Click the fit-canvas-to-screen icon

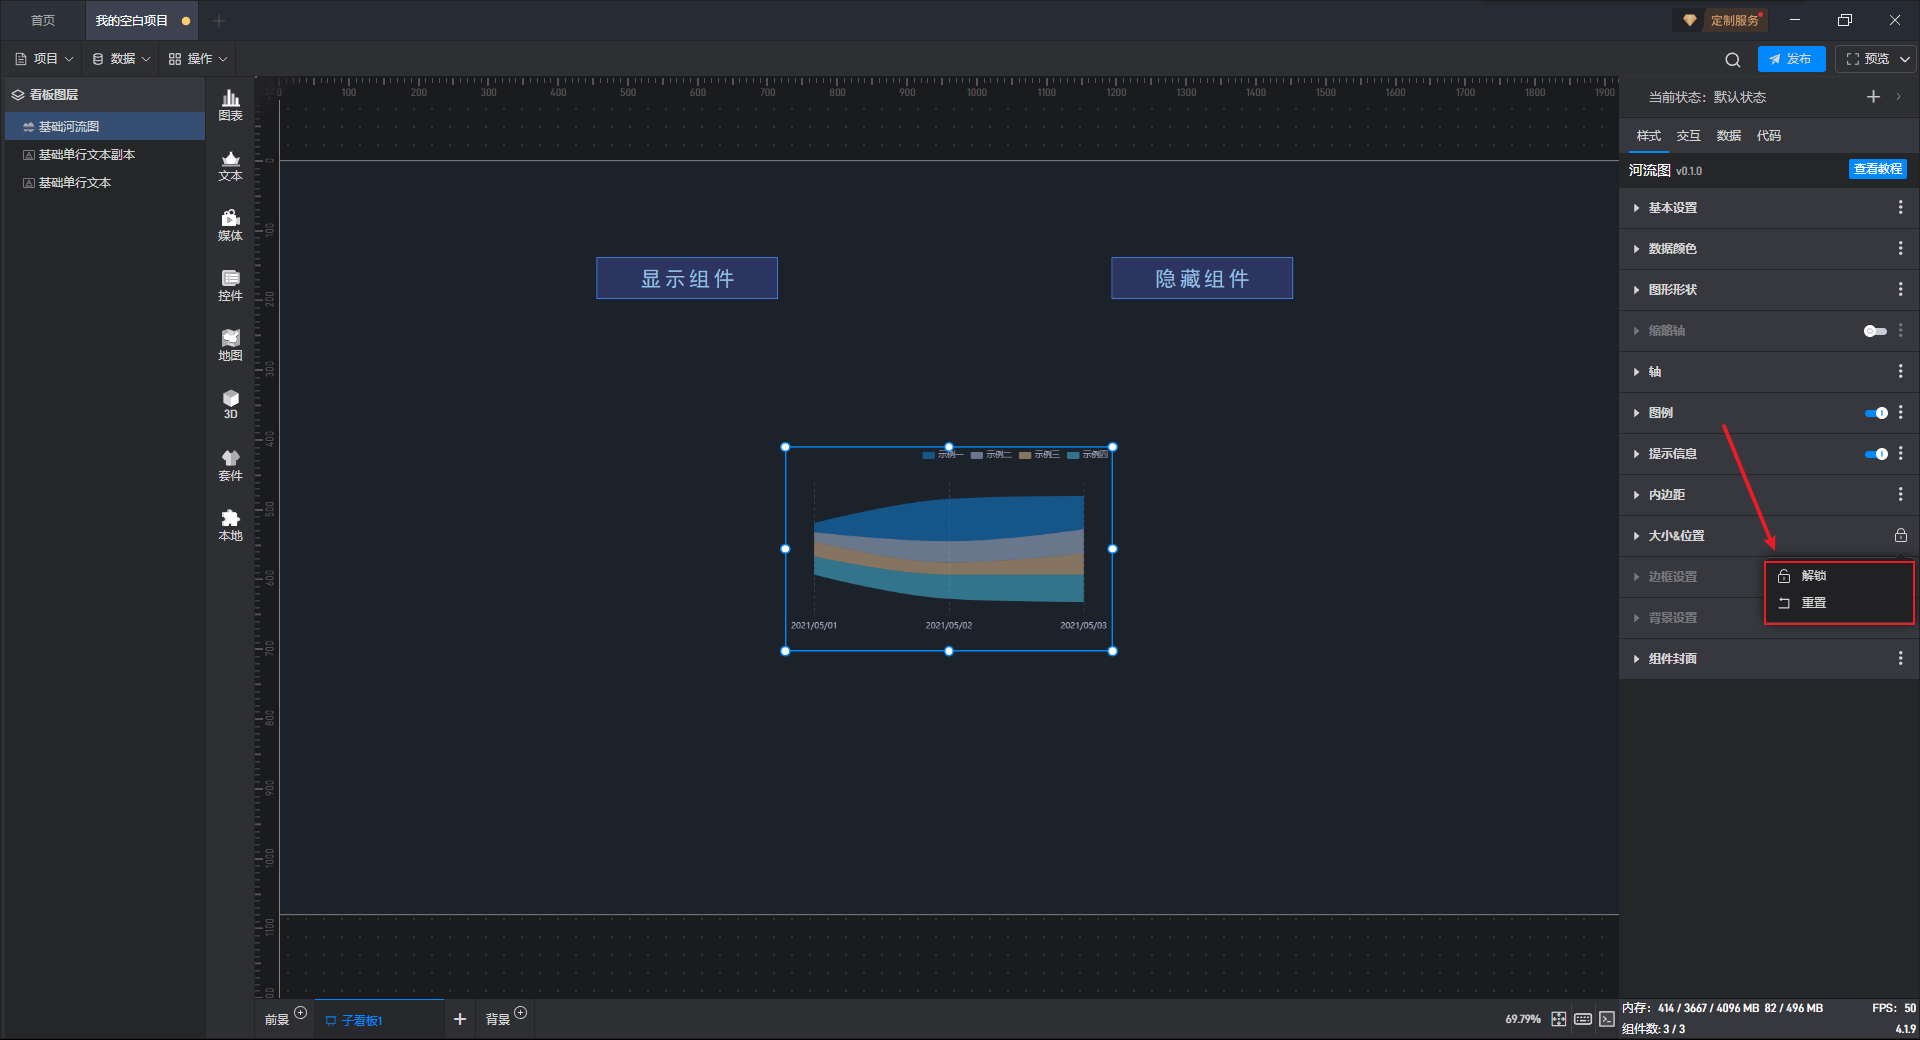point(1559,1019)
